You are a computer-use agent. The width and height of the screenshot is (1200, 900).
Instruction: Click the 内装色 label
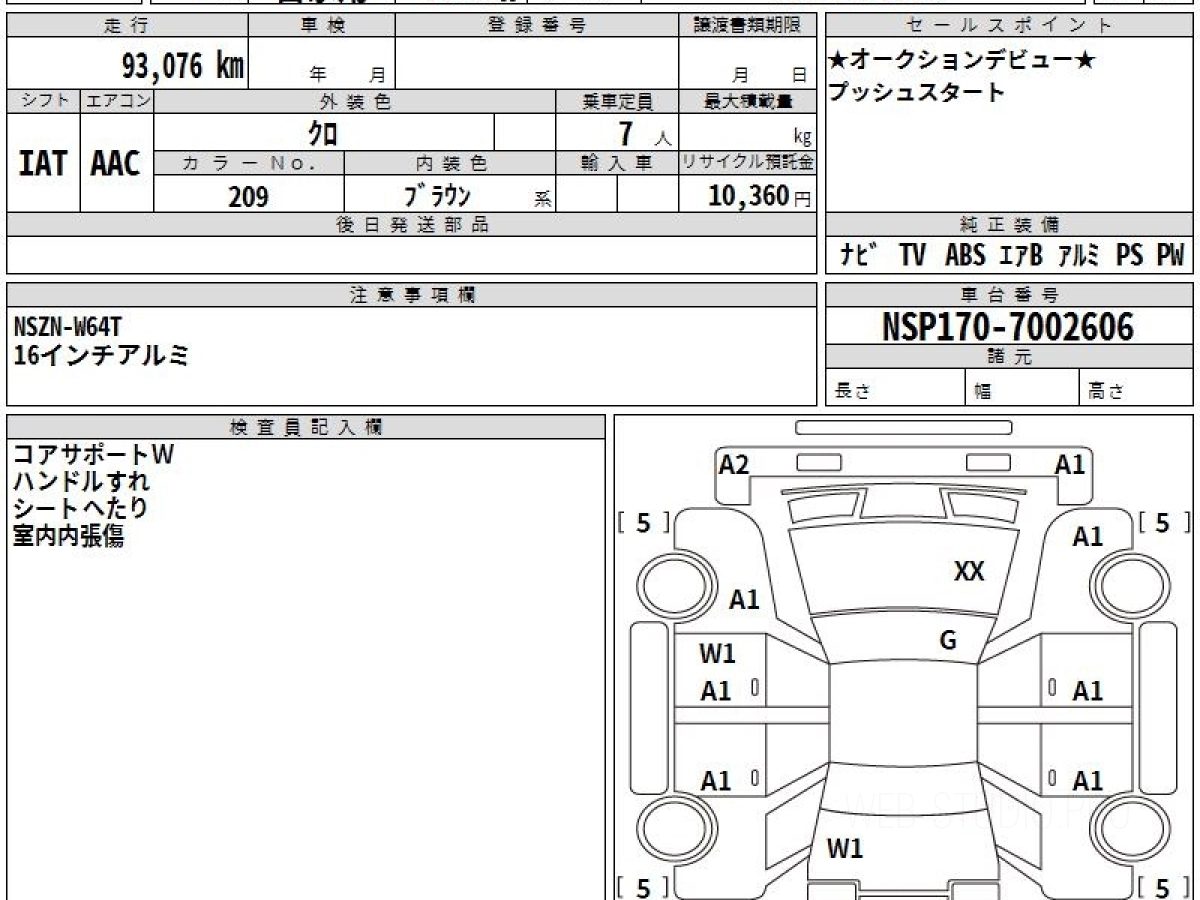tap(450, 163)
